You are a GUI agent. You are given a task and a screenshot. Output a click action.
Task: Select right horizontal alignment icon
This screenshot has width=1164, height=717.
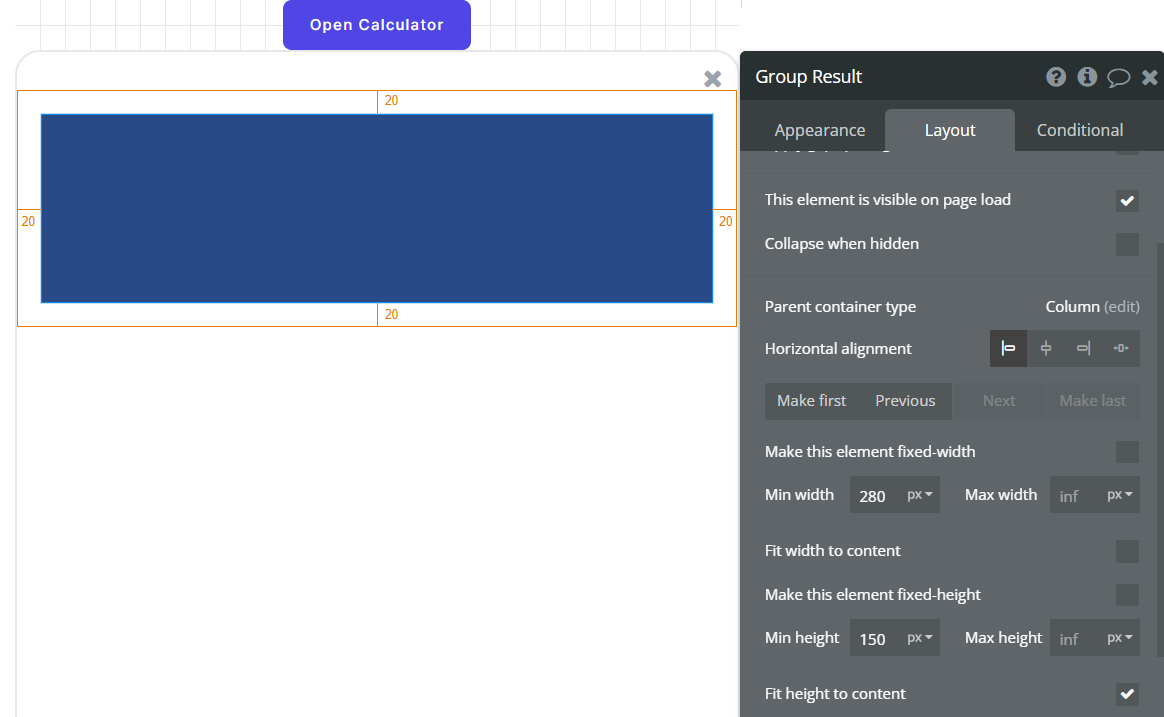(x=1083, y=349)
